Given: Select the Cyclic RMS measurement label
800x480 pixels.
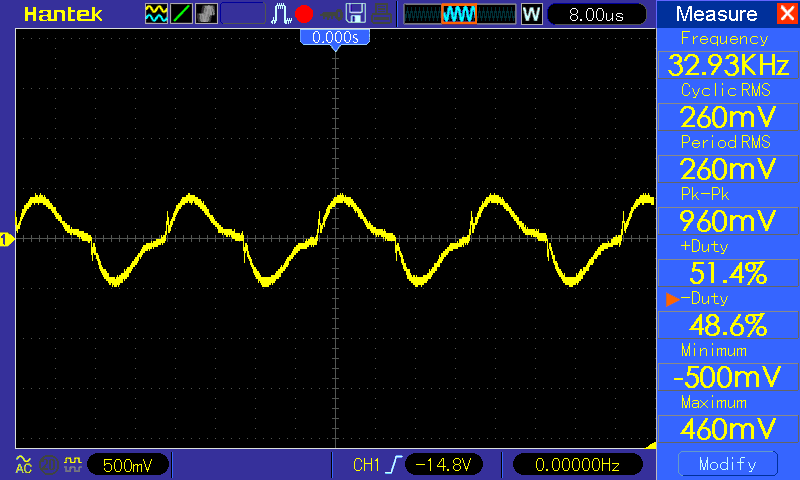Looking at the screenshot, I should click(x=726, y=90).
